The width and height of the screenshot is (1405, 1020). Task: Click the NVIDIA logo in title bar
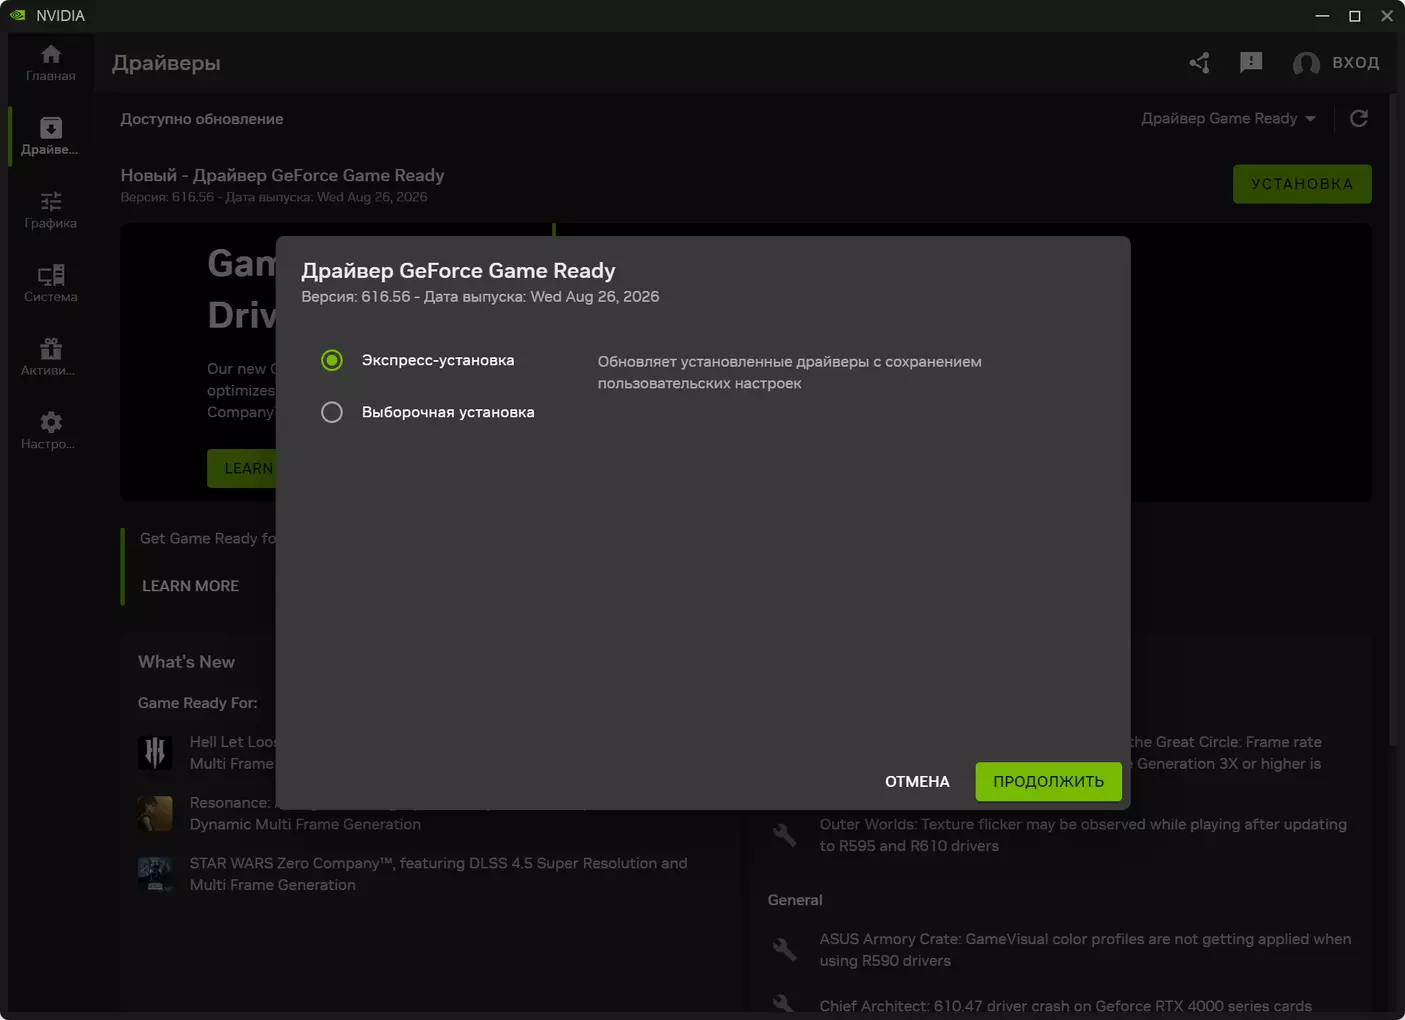click(x=18, y=15)
